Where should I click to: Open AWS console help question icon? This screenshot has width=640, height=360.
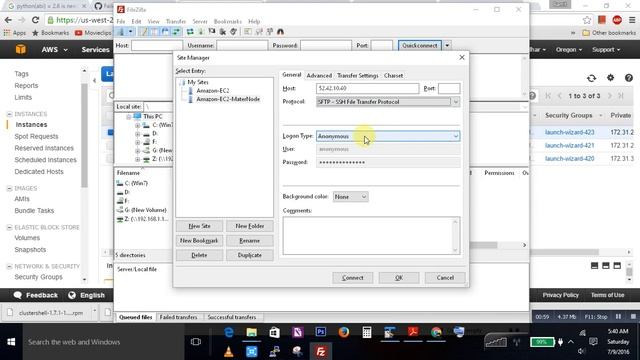coord(629,78)
